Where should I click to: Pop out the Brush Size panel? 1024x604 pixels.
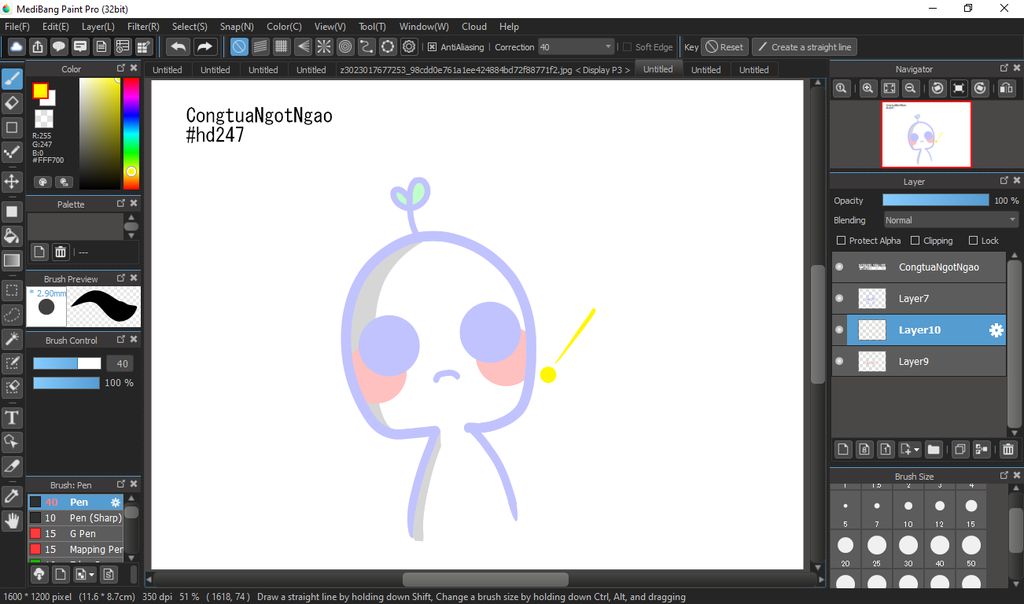tap(1004, 475)
